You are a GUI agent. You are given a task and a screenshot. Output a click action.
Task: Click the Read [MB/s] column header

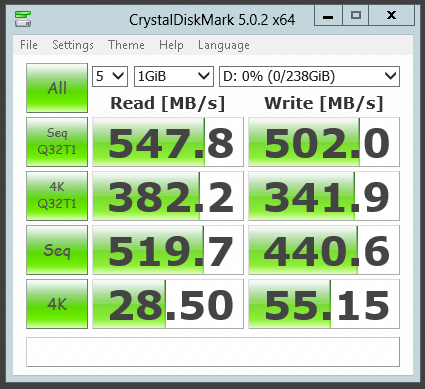tap(168, 103)
